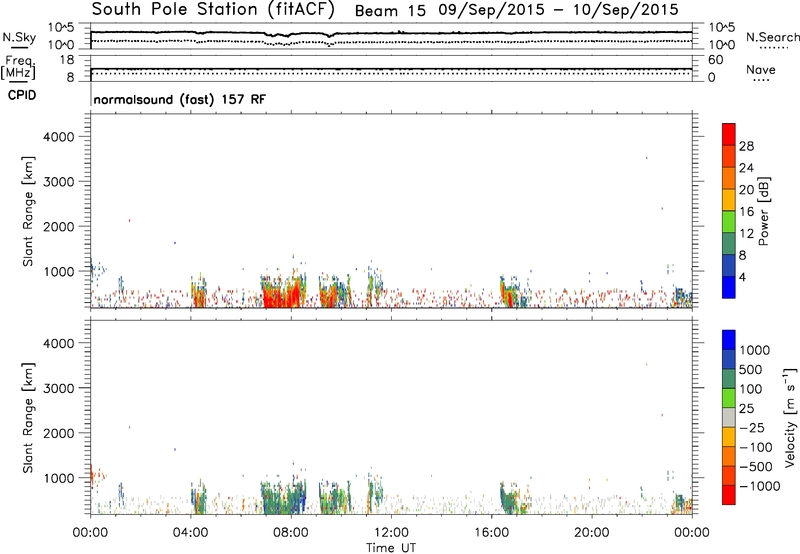The image size is (800, 554).
Task: Click the '16:00' time axis label
Action: click(491, 533)
